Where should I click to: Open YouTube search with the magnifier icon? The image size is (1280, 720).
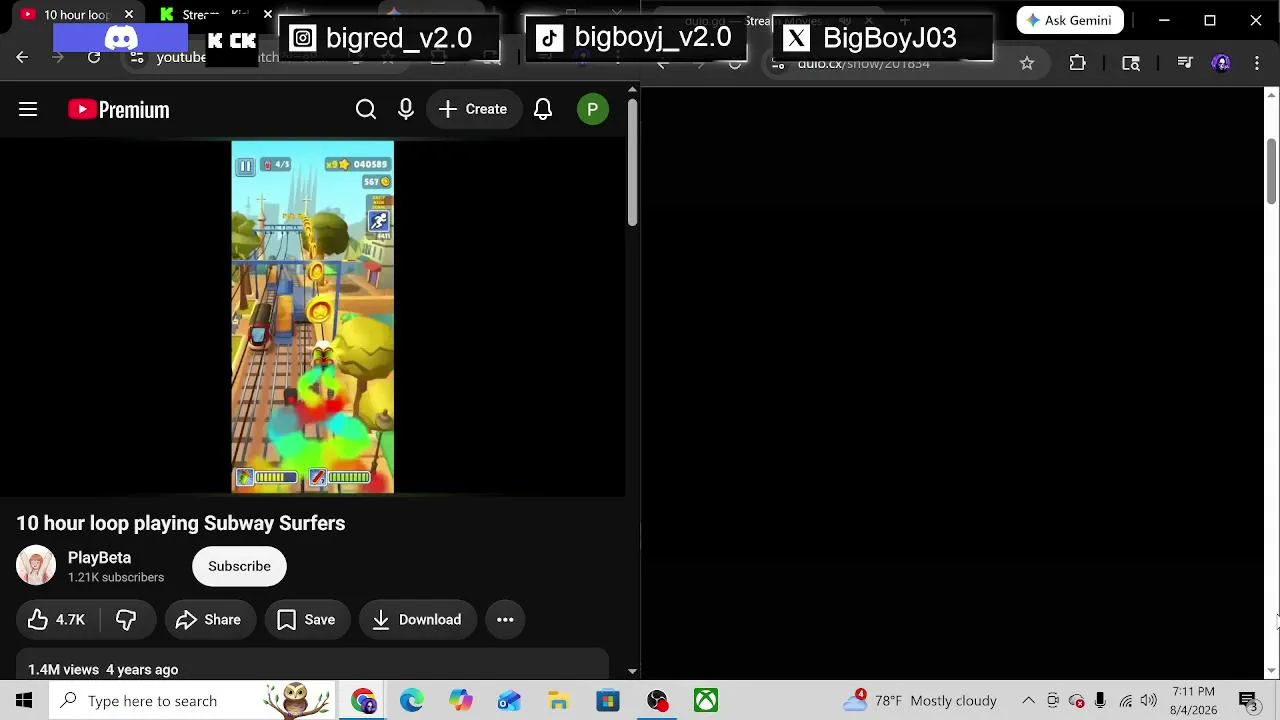point(366,109)
